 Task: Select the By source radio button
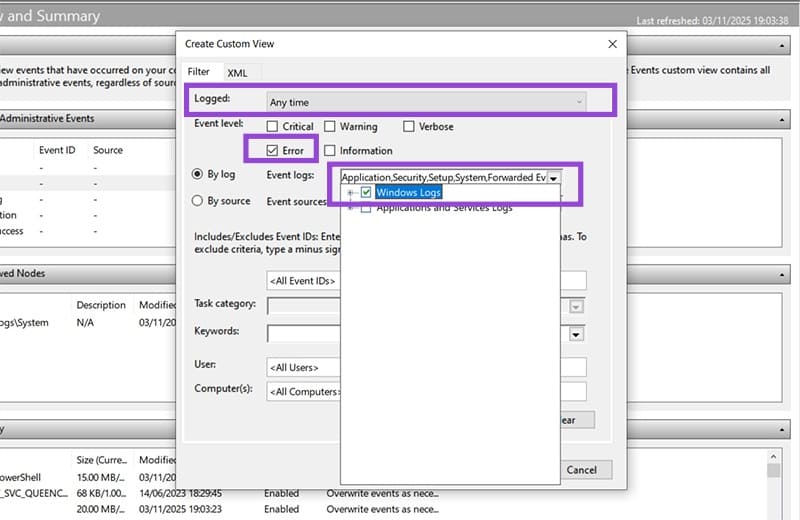click(197, 200)
